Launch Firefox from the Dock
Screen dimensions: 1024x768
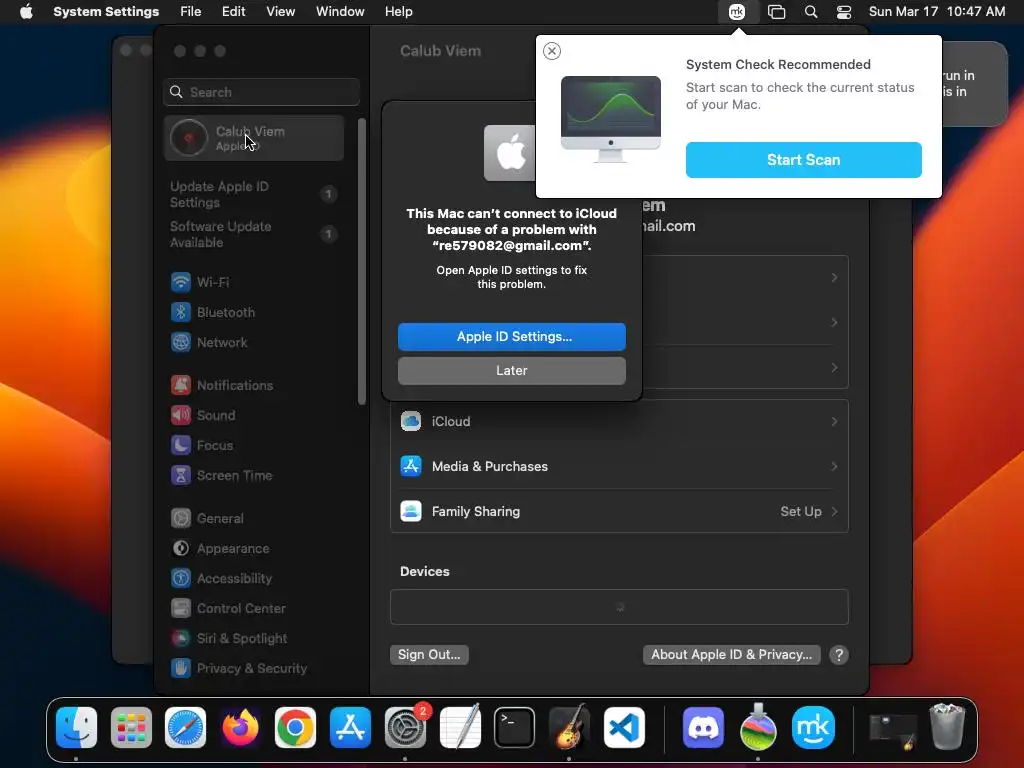tap(240, 727)
